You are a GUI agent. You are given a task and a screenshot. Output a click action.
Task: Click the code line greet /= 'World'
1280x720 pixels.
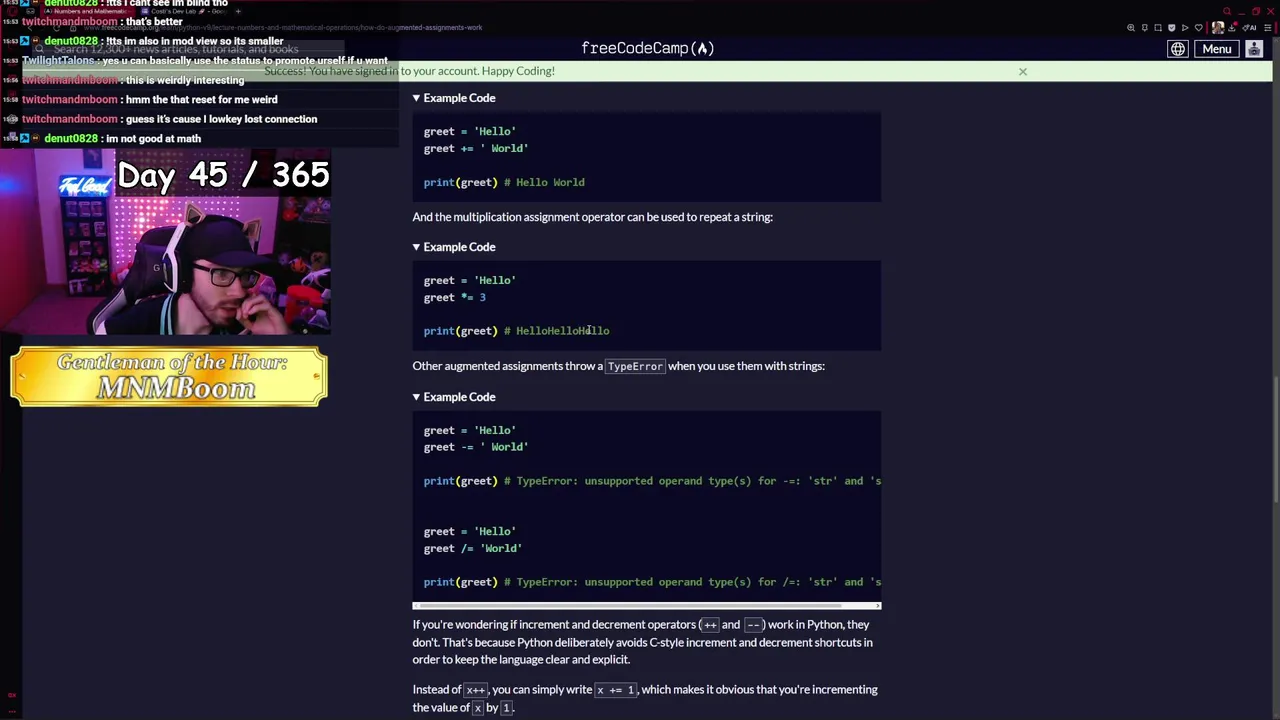click(473, 548)
